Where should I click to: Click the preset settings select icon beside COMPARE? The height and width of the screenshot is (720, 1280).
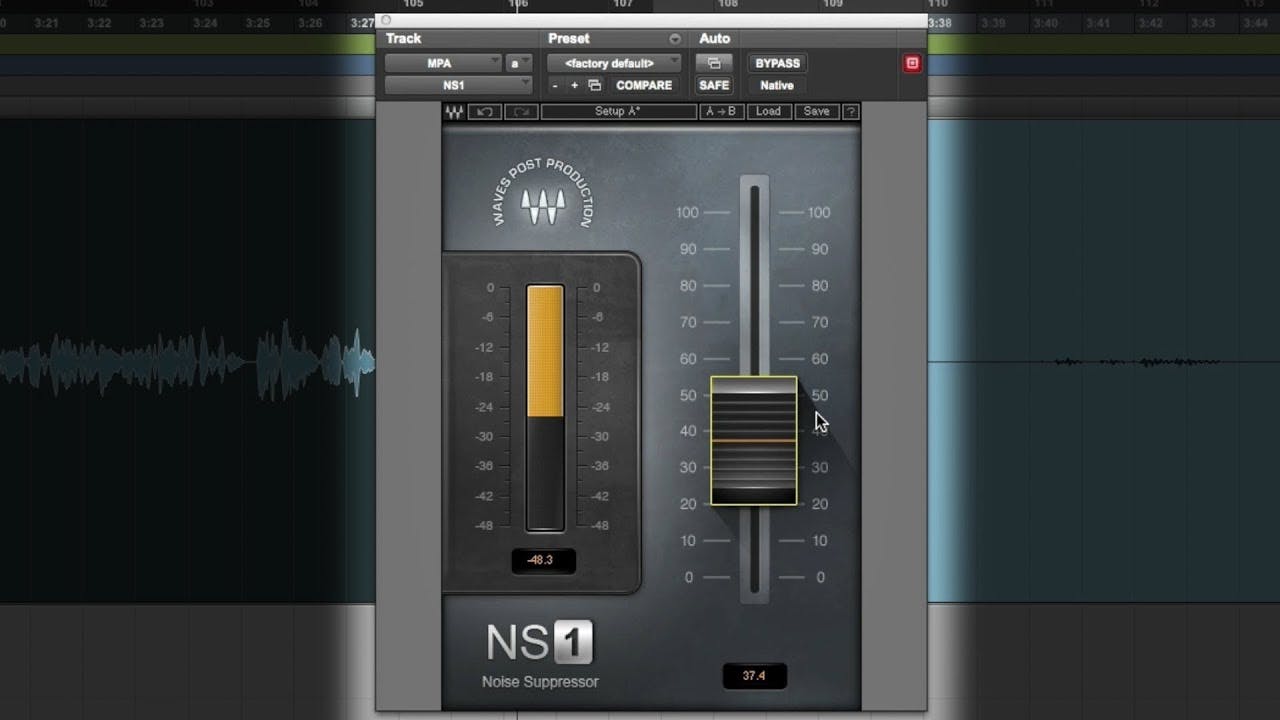594,86
